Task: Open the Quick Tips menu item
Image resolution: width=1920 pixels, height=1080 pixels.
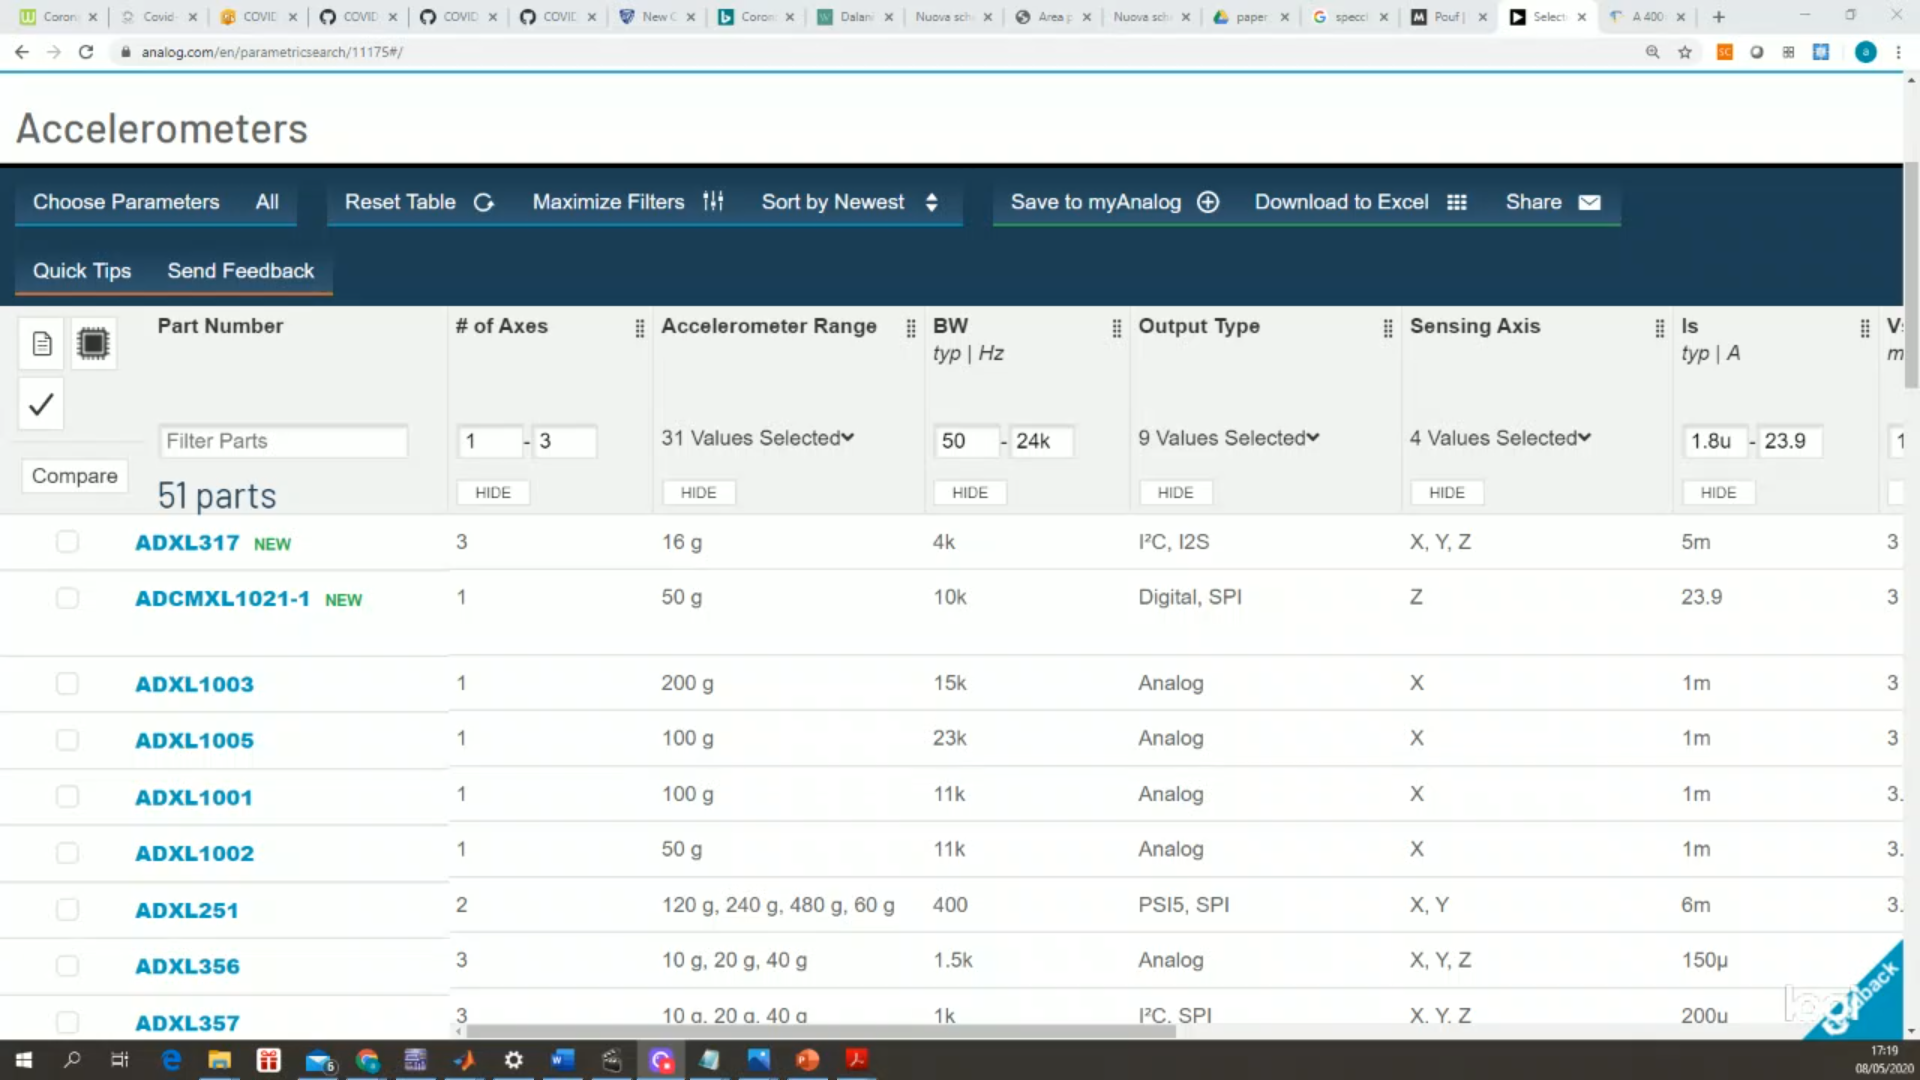Action: (x=82, y=271)
